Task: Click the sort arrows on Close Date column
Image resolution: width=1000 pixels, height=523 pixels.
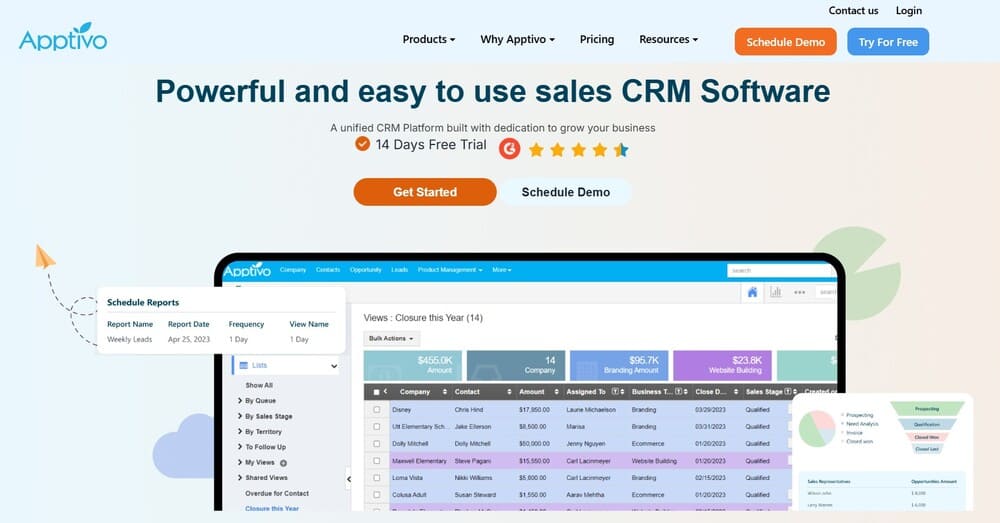Action: 736,392
